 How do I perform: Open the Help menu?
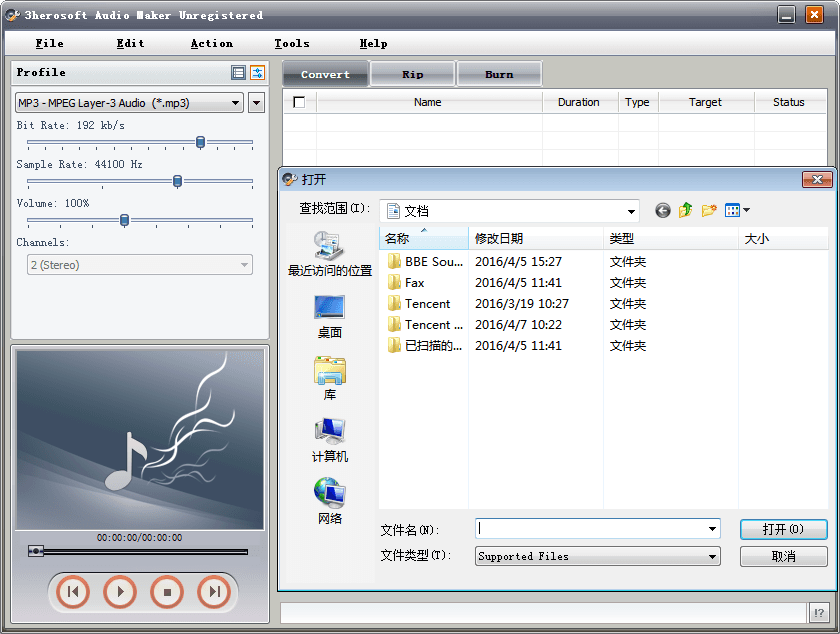coord(373,43)
